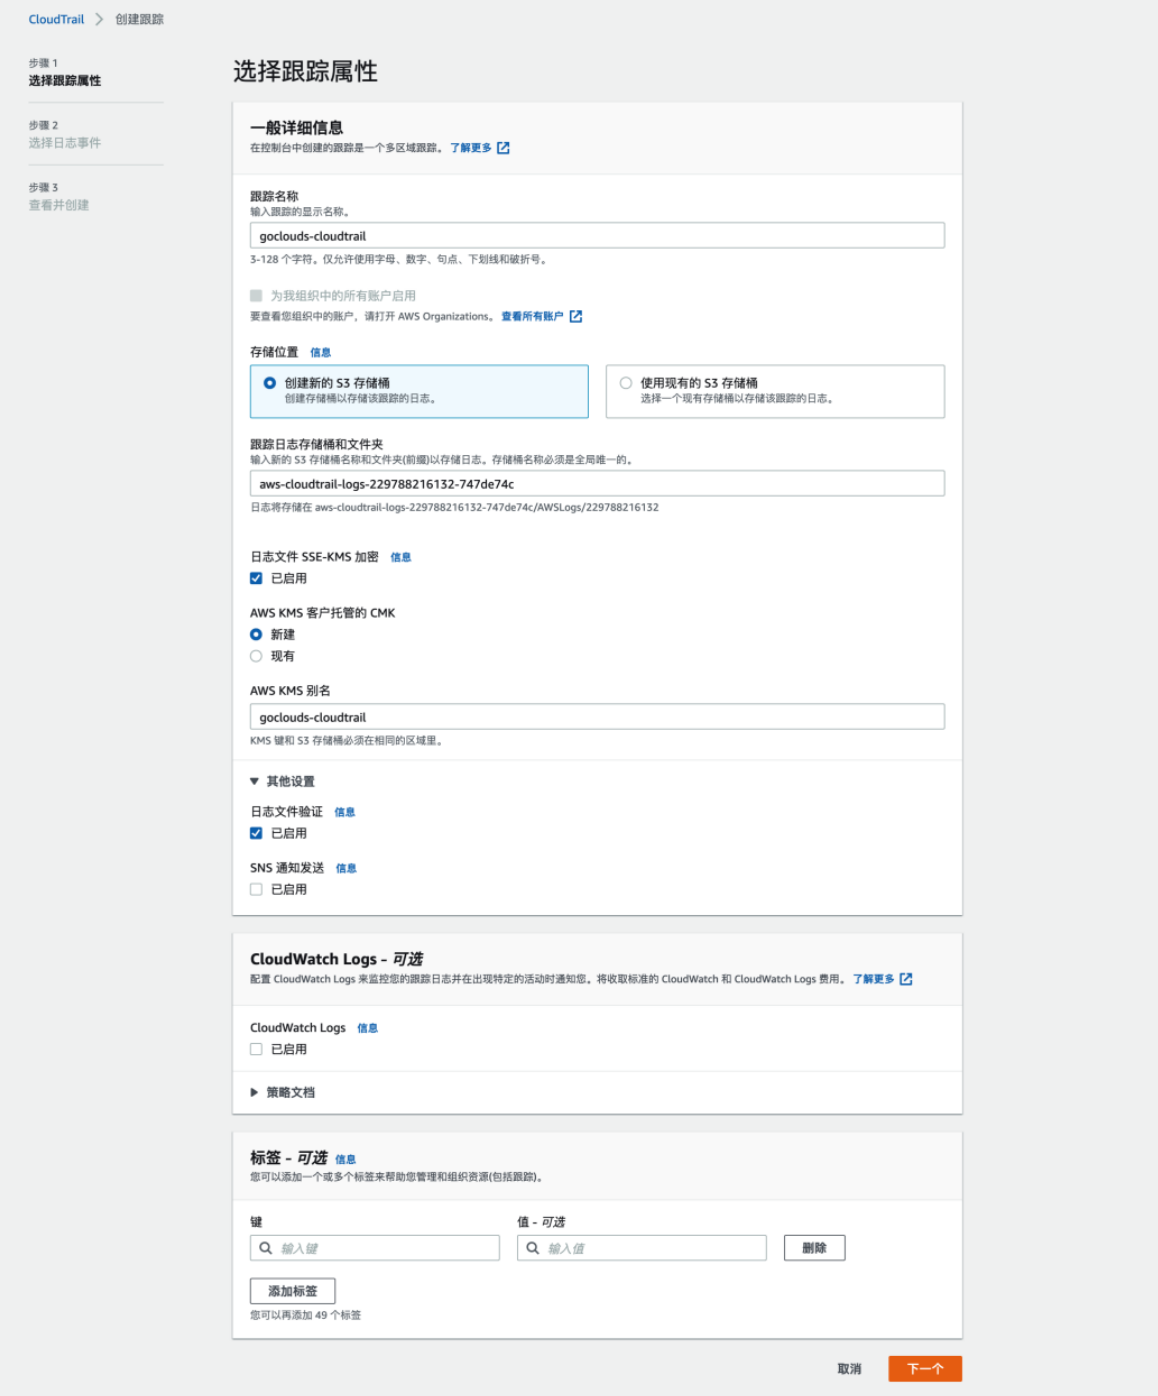The image size is (1158, 1396).
Task: Click the 创建跟踪 breadcrumb text
Action: tap(139, 19)
